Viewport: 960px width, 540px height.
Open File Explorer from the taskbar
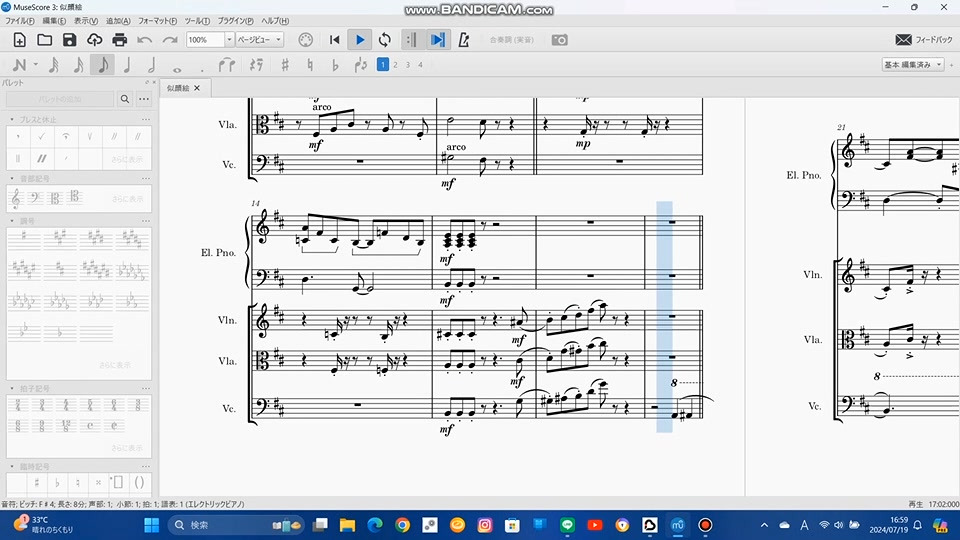tap(348, 525)
